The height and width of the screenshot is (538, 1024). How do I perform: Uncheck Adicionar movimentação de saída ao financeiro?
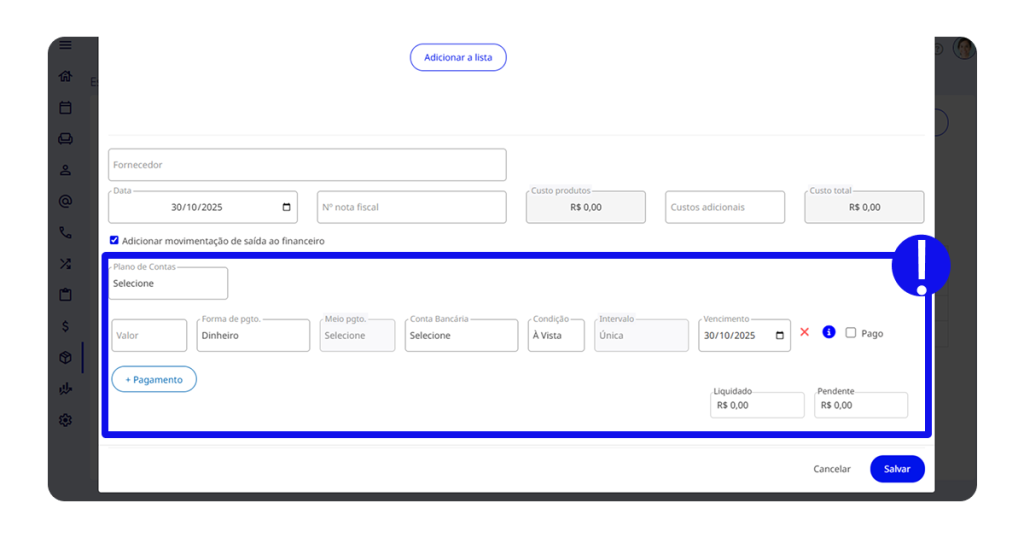114,241
